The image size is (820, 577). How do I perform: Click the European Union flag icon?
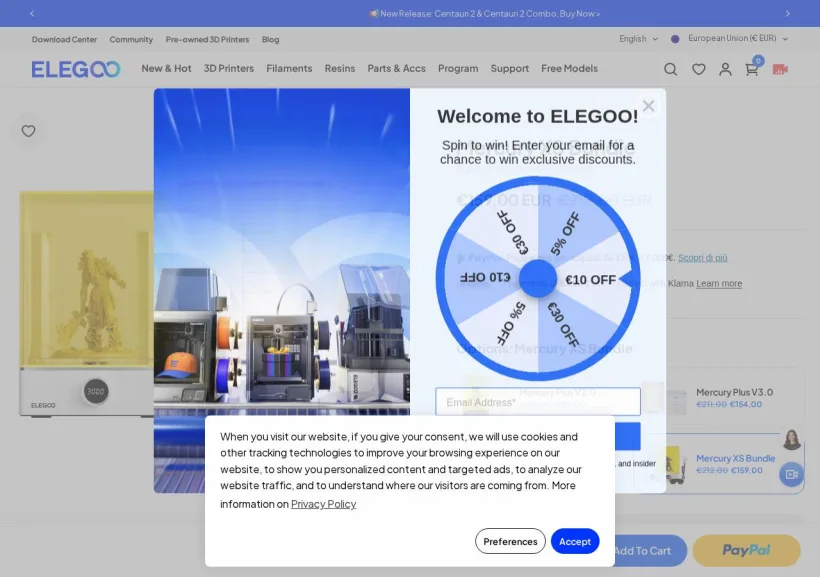pos(675,39)
